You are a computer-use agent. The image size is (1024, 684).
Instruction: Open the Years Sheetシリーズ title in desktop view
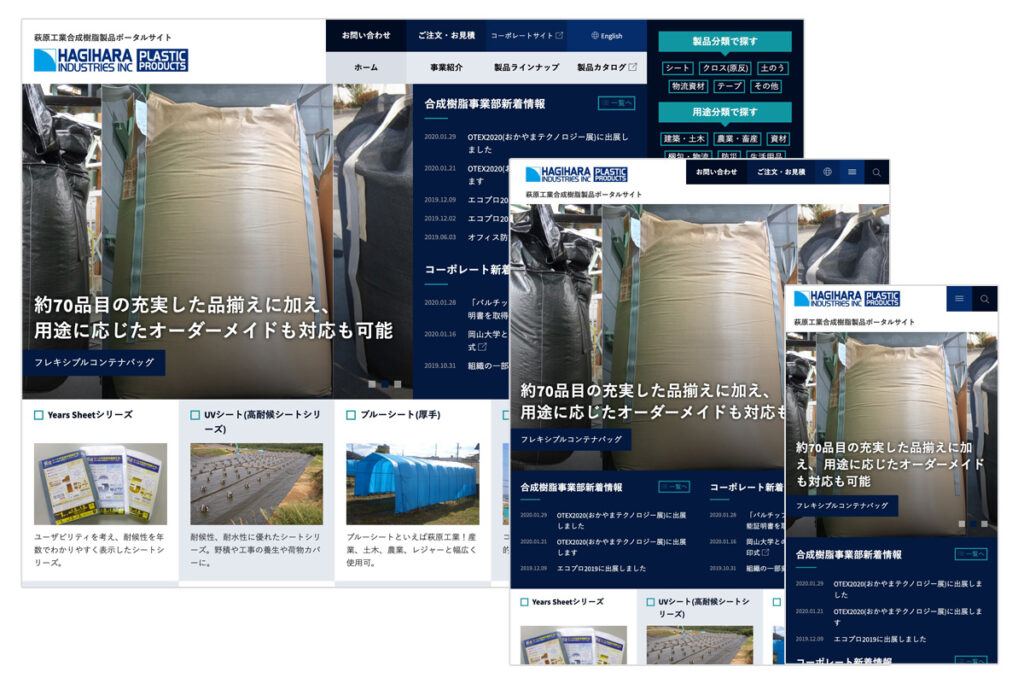(x=89, y=415)
